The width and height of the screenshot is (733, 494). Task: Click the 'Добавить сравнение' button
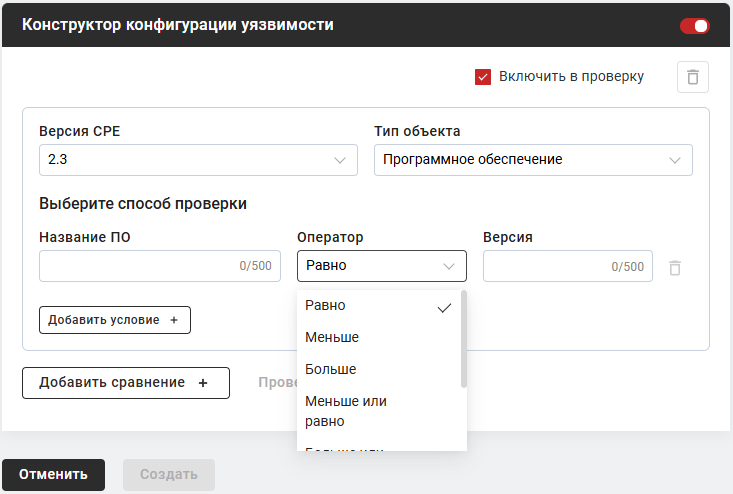(126, 383)
